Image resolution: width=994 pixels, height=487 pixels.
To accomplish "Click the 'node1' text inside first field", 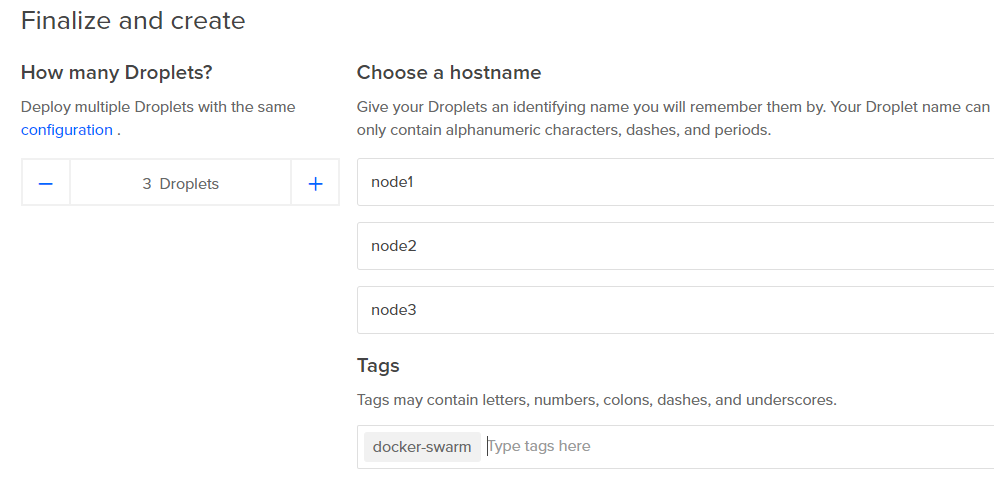I will (392, 182).
